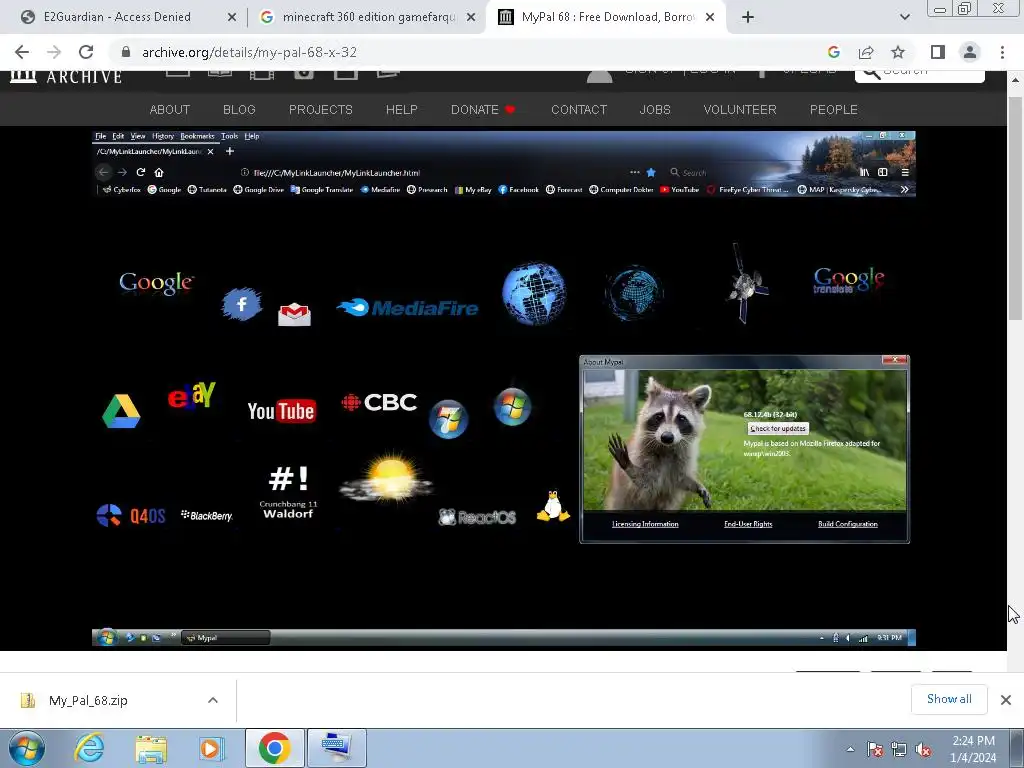
Task: Reload the archive.org page
Action: point(86,52)
